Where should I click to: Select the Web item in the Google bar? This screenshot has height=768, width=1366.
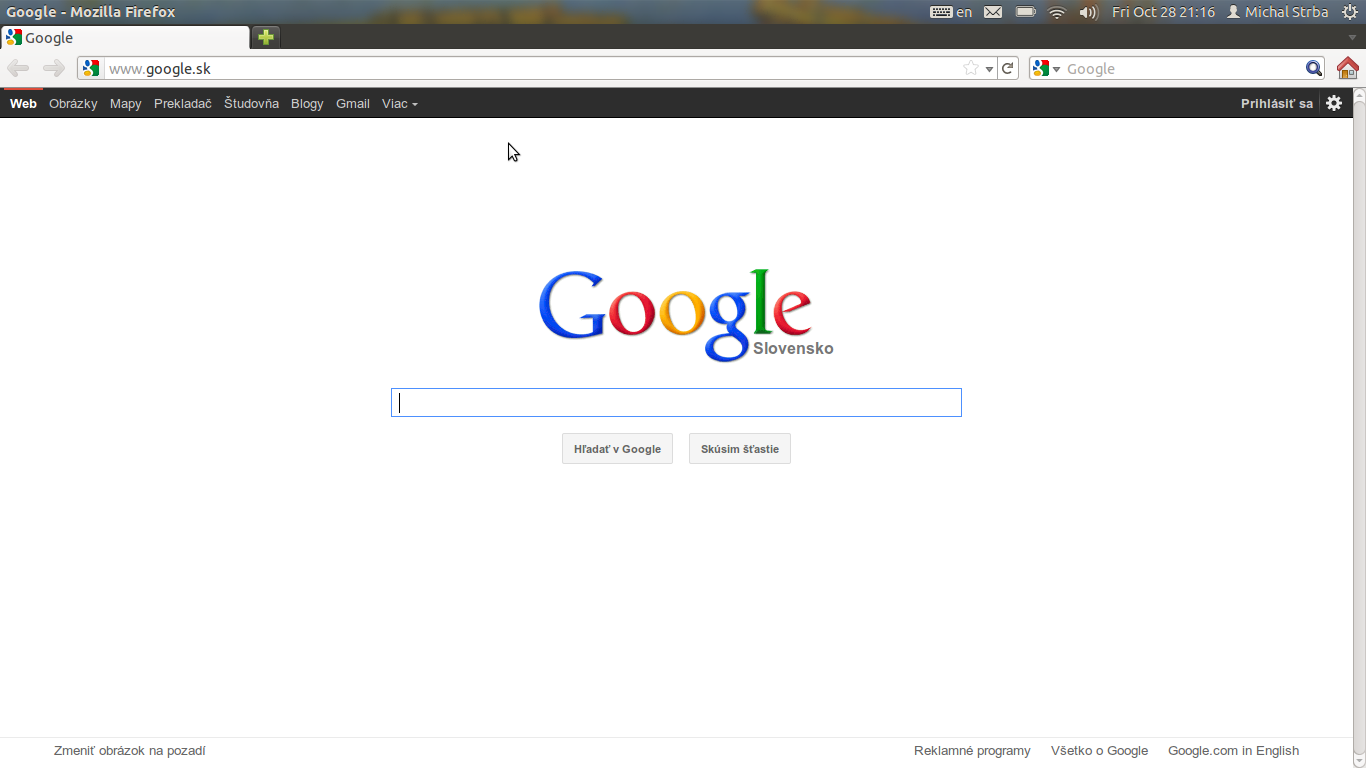pos(23,103)
